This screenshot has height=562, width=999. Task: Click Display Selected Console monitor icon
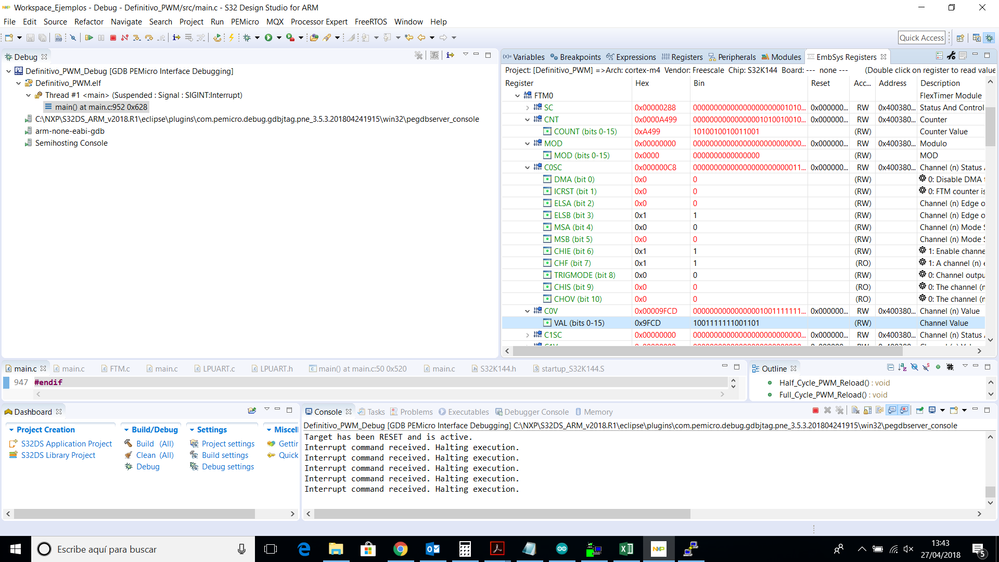point(932,410)
